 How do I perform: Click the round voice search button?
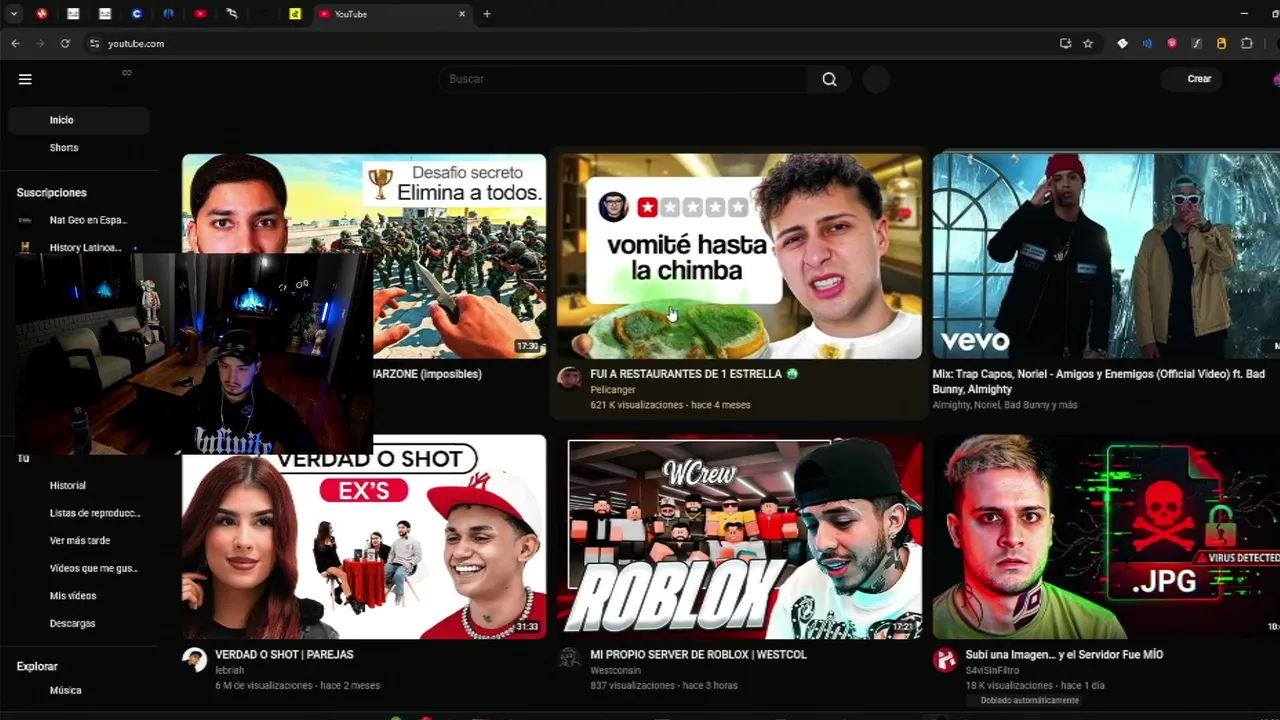876,79
